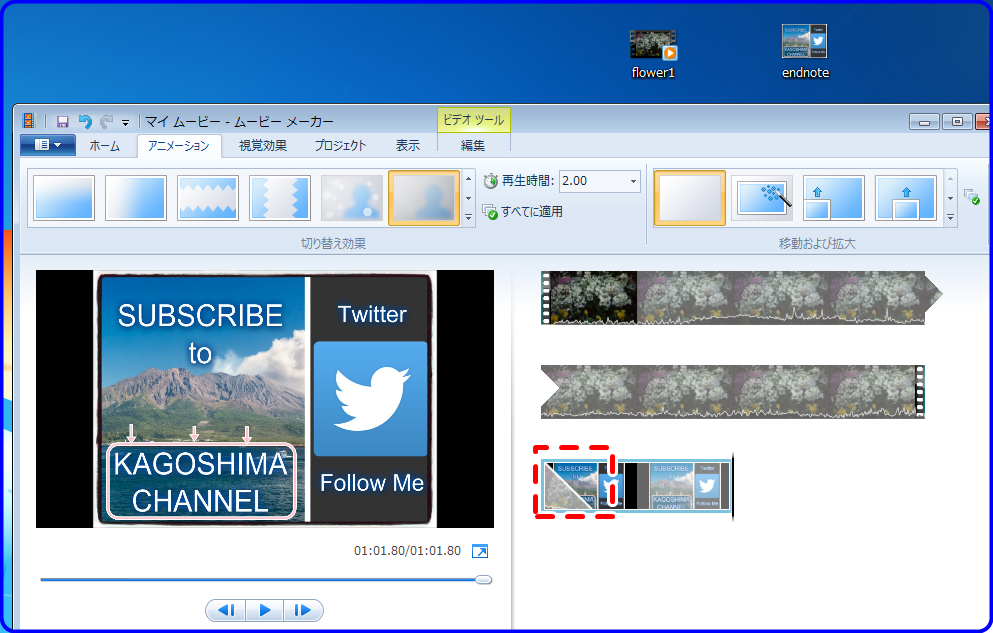993x633 pixels.
Task: Select pan up from bottom-center zoom effect
Action: pyautogui.click(x=906, y=197)
